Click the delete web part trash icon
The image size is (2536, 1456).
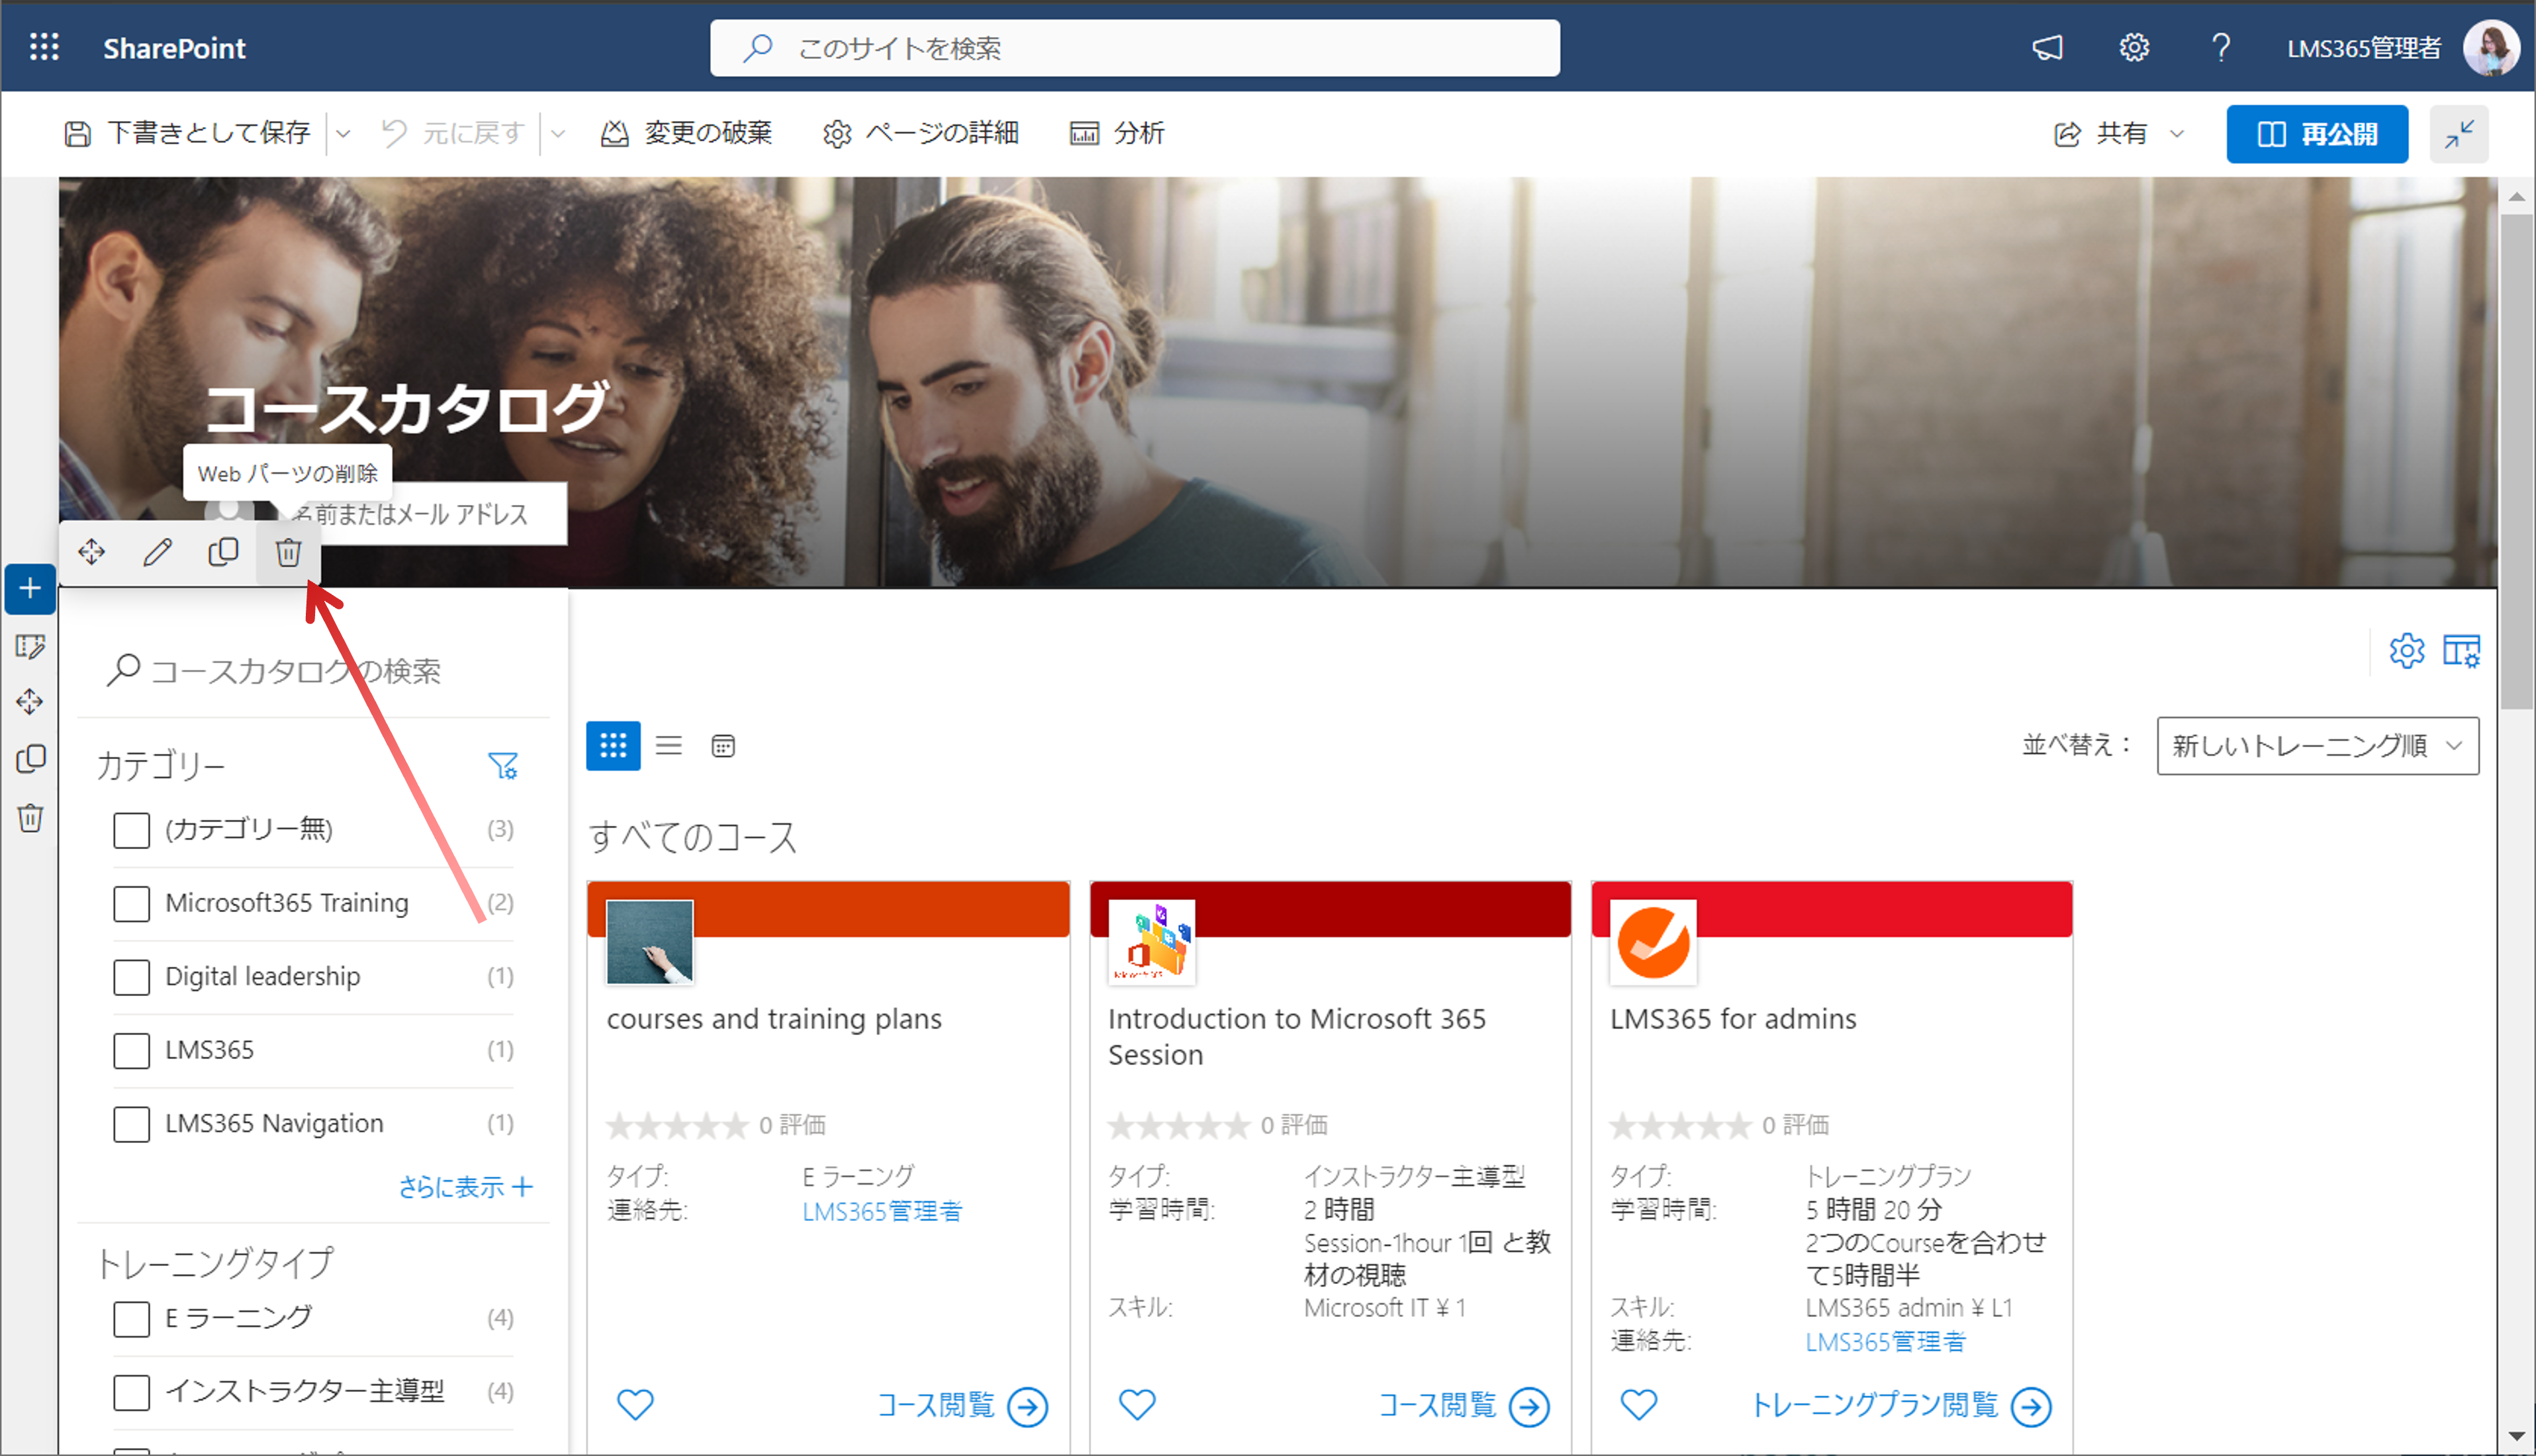[x=288, y=552]
